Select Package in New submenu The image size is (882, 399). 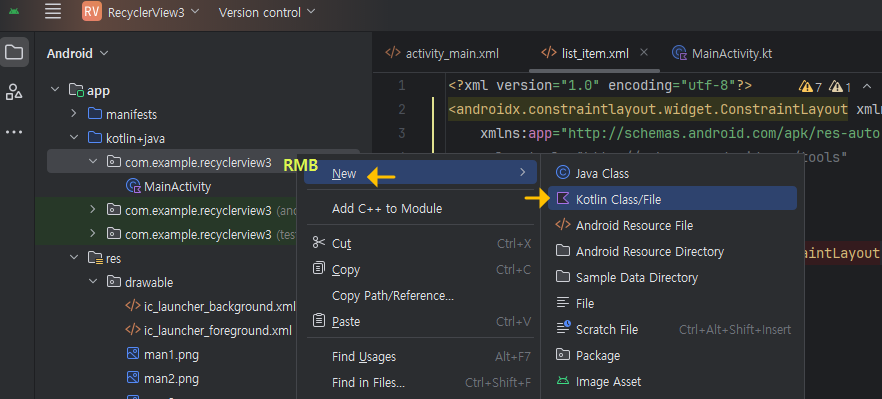[672, 355]
